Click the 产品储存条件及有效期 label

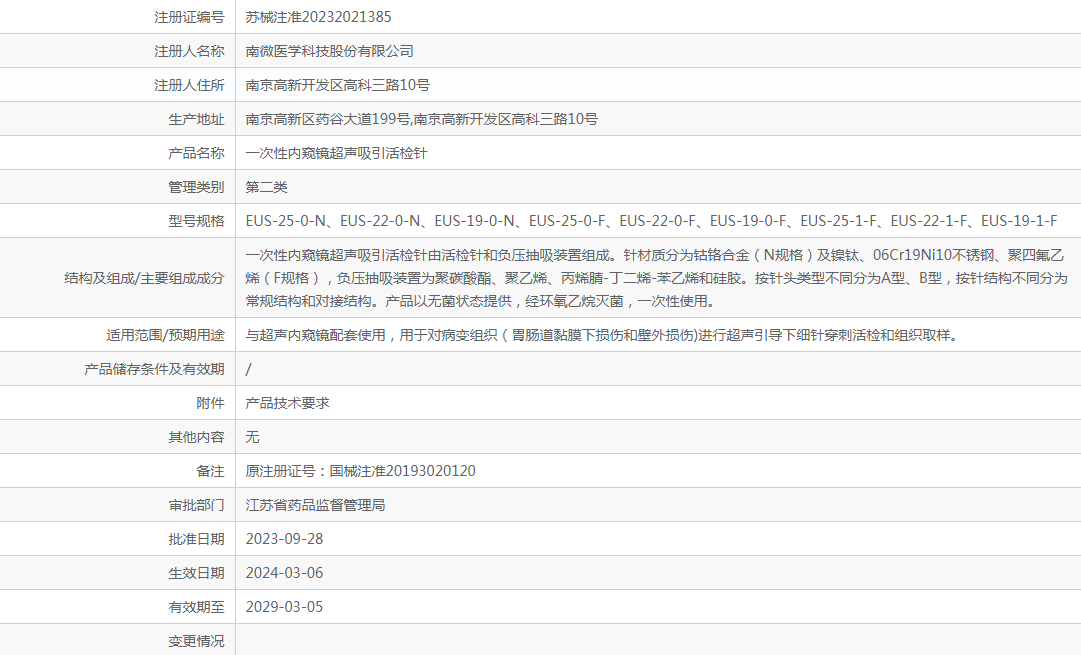(x=154, y=369)
